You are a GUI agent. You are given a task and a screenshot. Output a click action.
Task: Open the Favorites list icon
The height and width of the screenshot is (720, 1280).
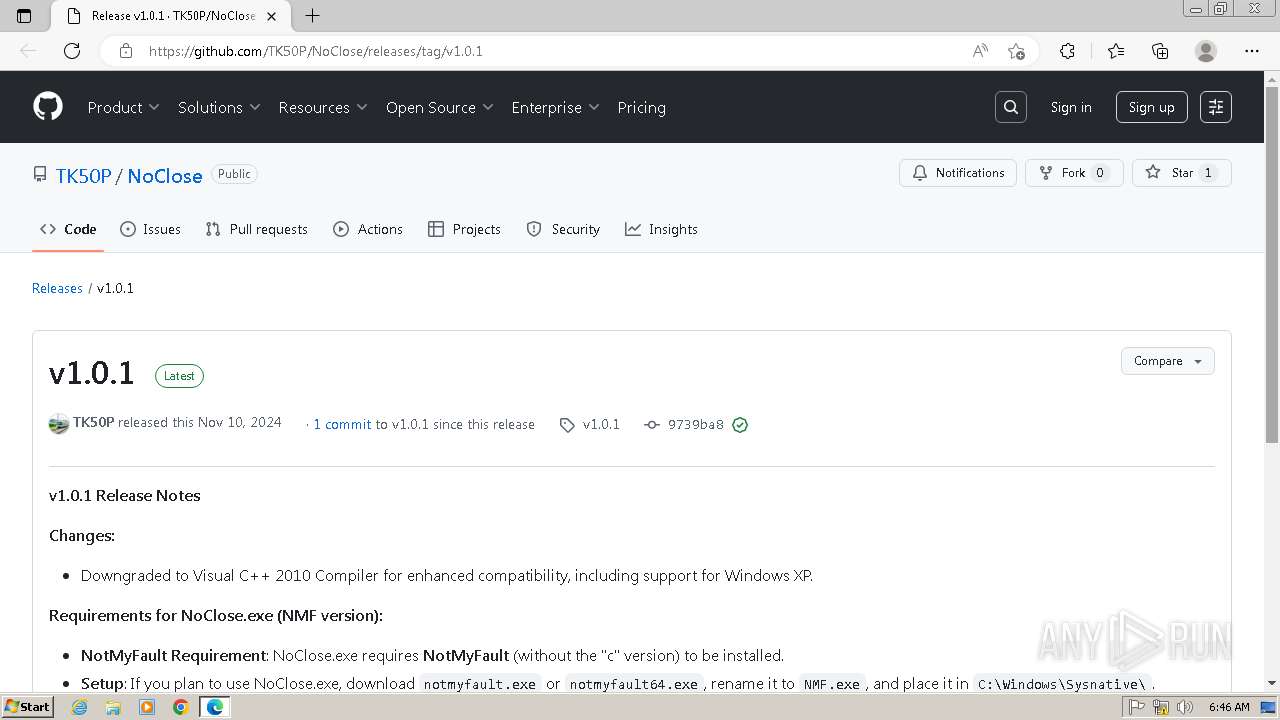tap(1116, 51)
